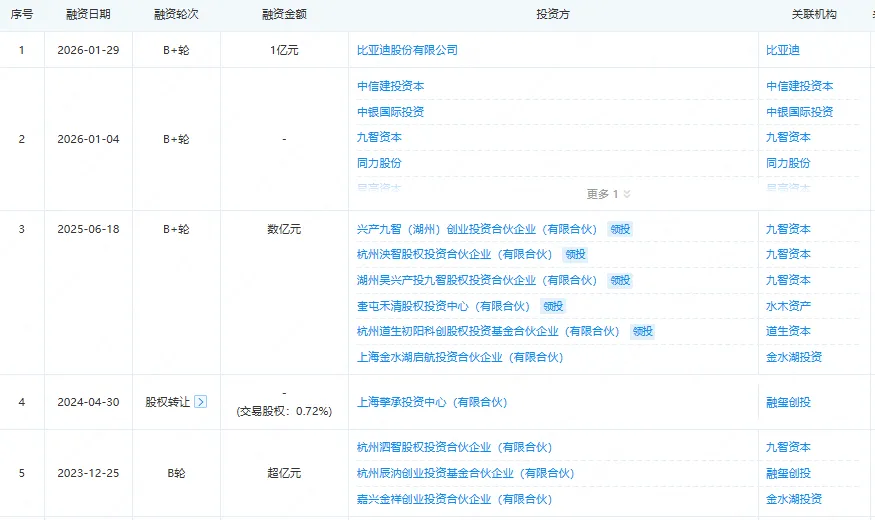Viewport: 875px width, 520px height.
Task: Open 杭州泱智股权投资合伙企业 link
Action: [455, 254]
